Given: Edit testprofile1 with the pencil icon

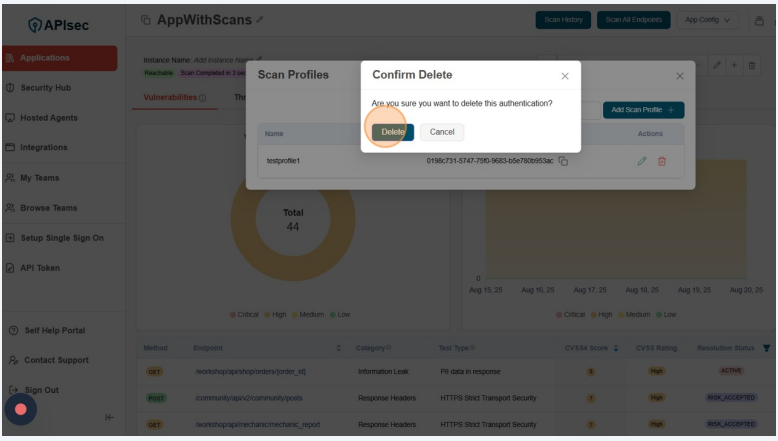Looking at the screenshot, I should click(x=642, y=161).
